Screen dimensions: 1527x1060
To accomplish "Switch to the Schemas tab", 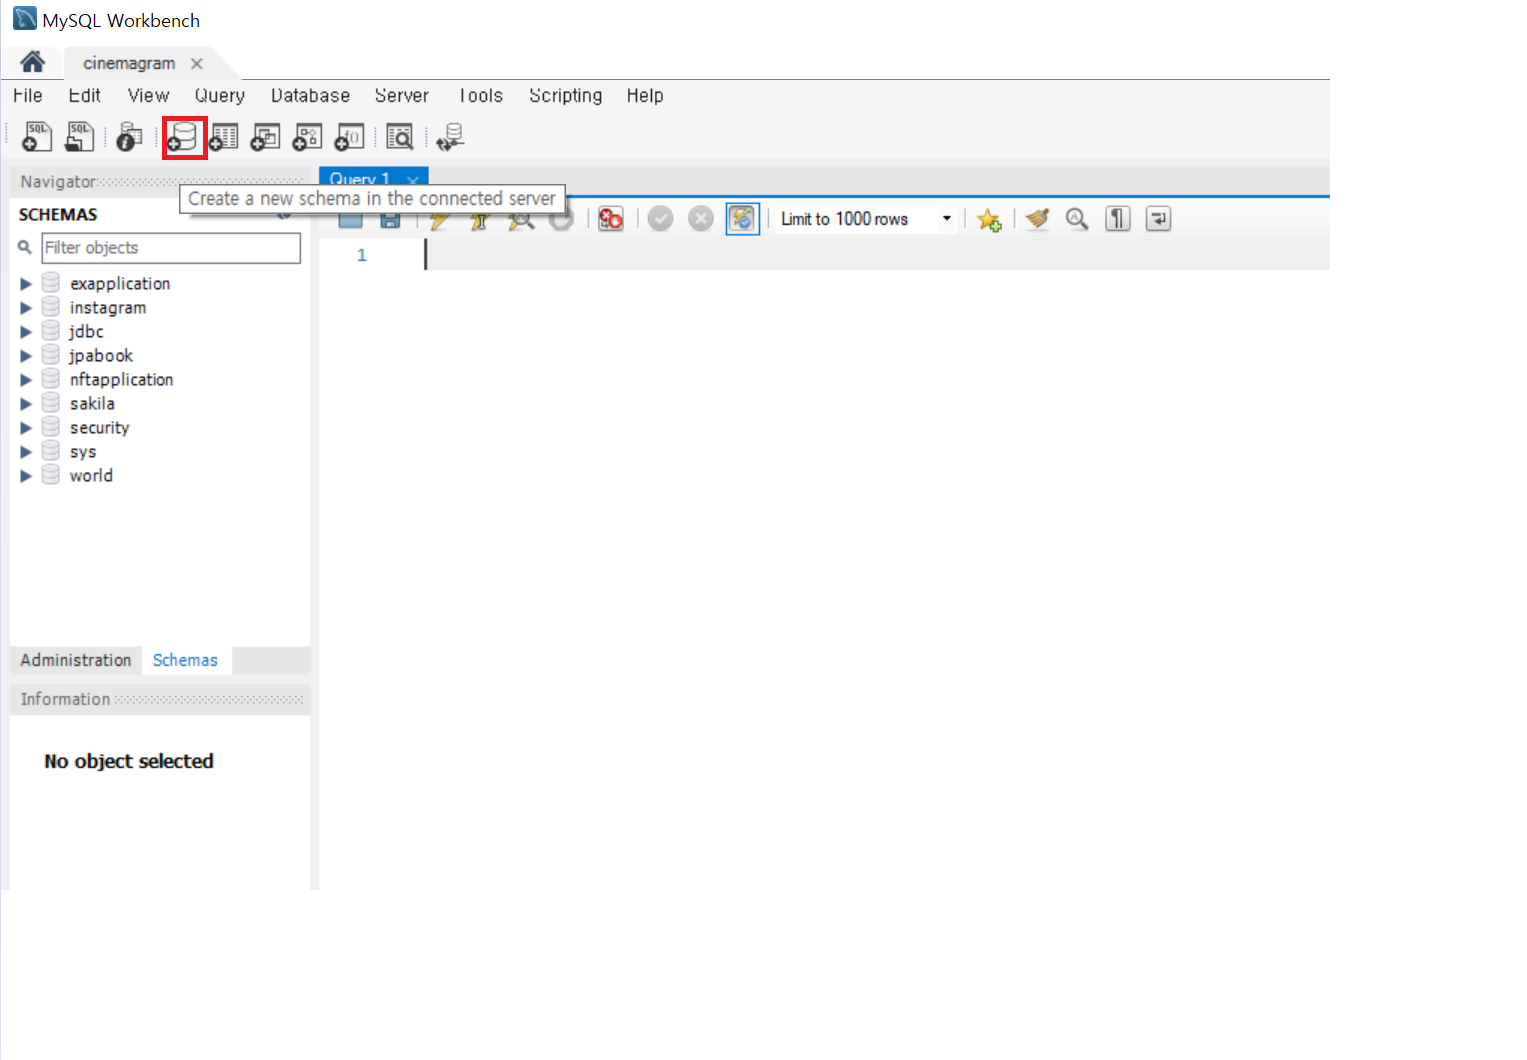I will tap(186, 660).
